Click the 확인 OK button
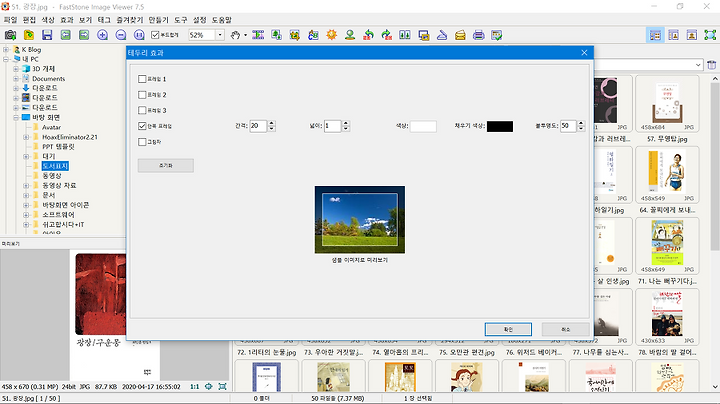The width and height of the screenshot is (720, 404). pos(508,329)
